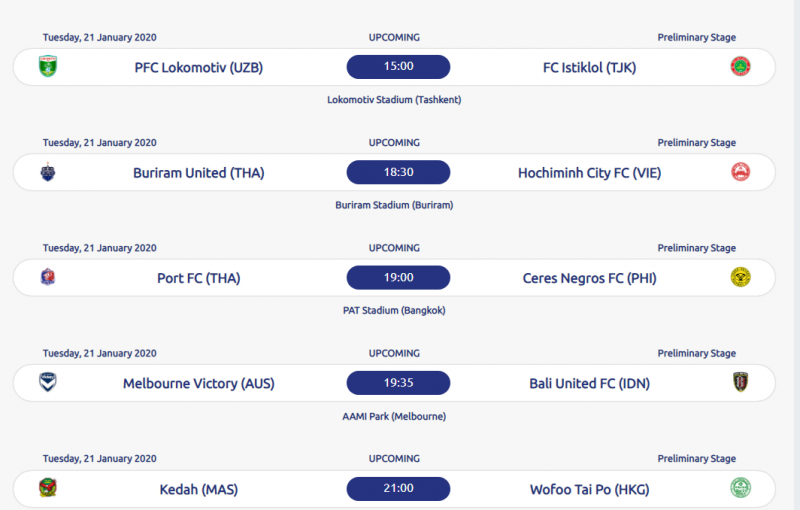Select the Hochiminh City FC badge
The width and height of the screenshot is (800, 510).
click(740, 172)
